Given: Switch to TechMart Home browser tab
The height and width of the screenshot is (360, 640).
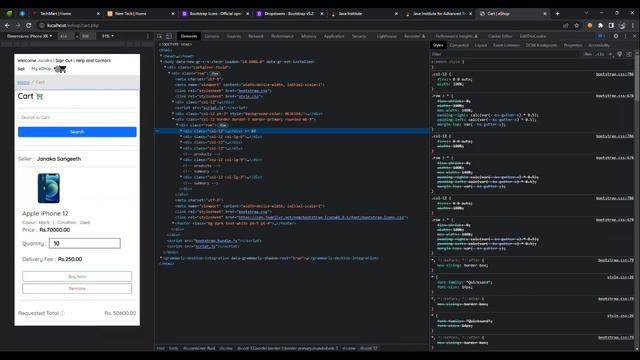Looking at the screenshot, I should [x=65, y=13].
